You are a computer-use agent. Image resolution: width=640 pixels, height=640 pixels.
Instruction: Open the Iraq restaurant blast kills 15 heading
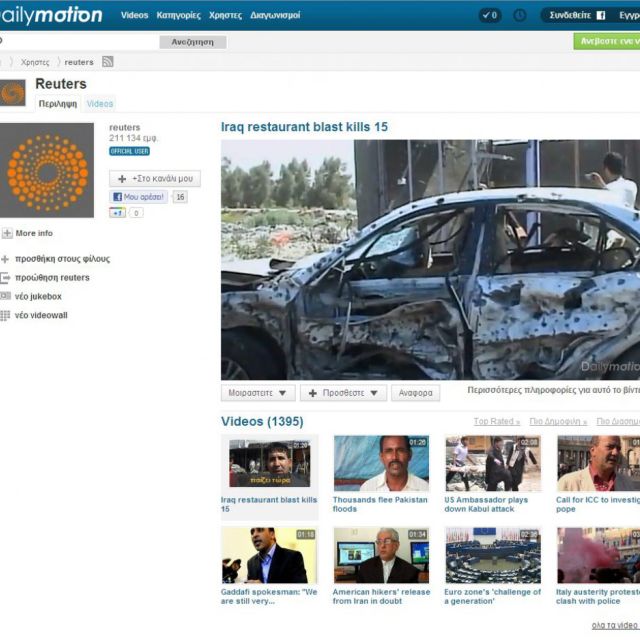[304, 127]
